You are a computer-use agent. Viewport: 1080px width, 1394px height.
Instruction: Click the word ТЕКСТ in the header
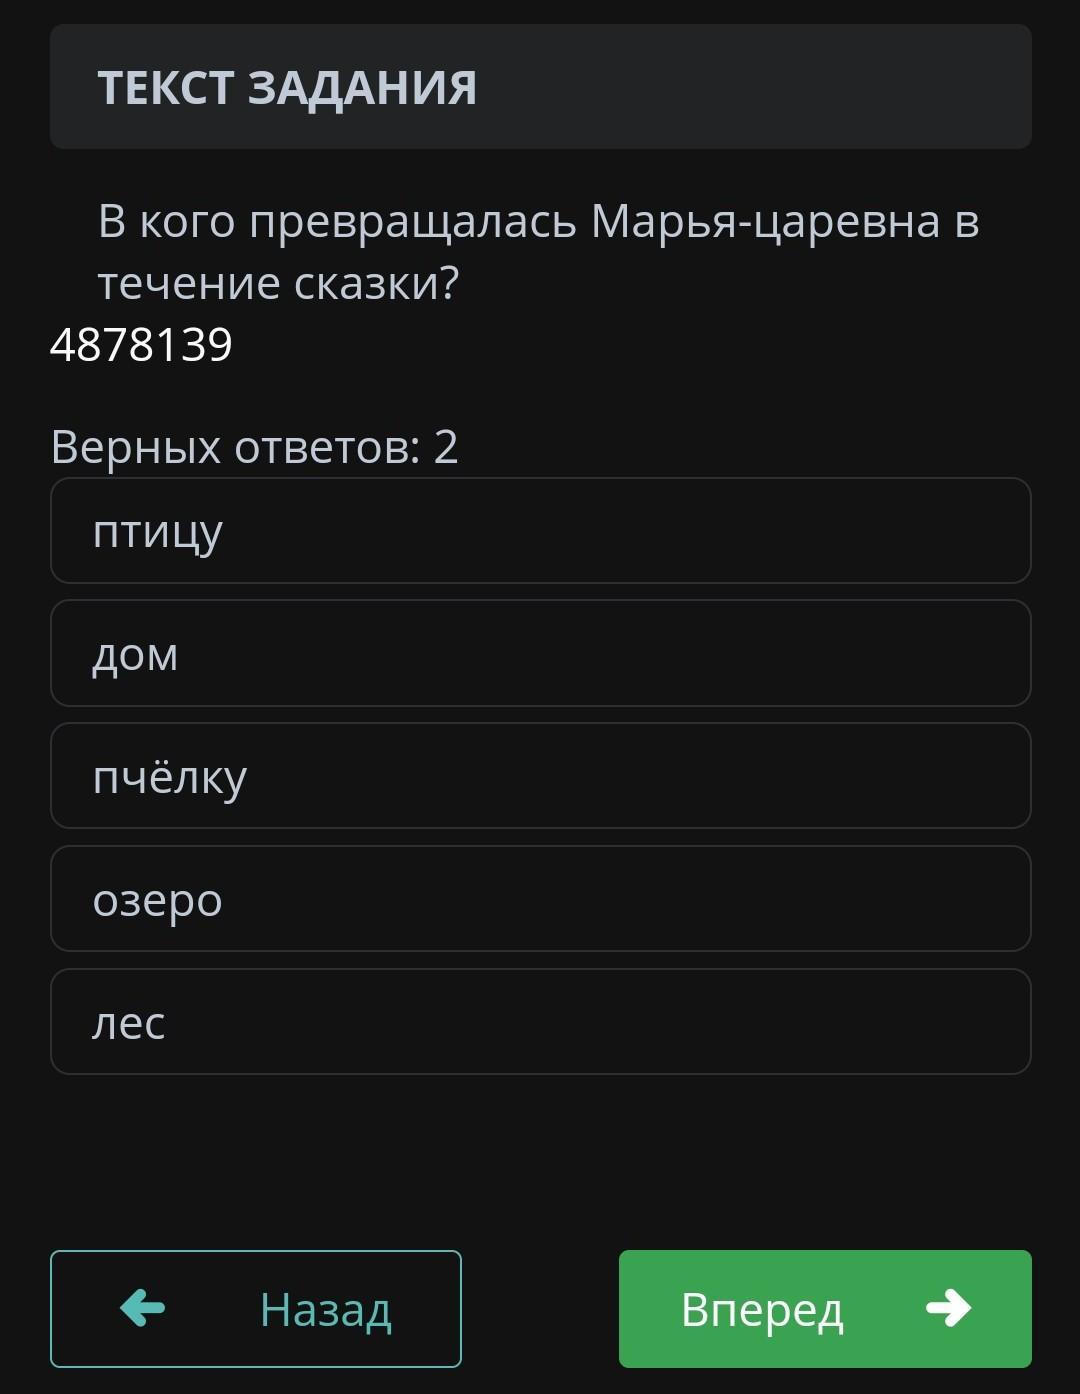pyautogui.click(x=166, y=88)
